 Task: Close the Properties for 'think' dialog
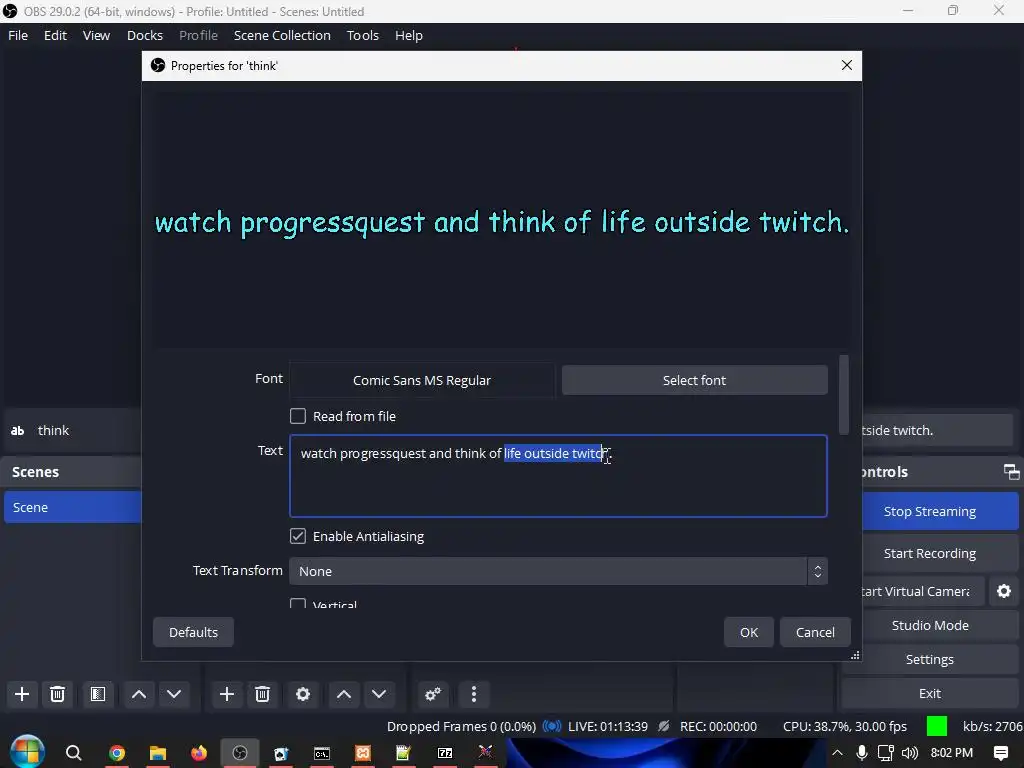click(x=846, y=65)
